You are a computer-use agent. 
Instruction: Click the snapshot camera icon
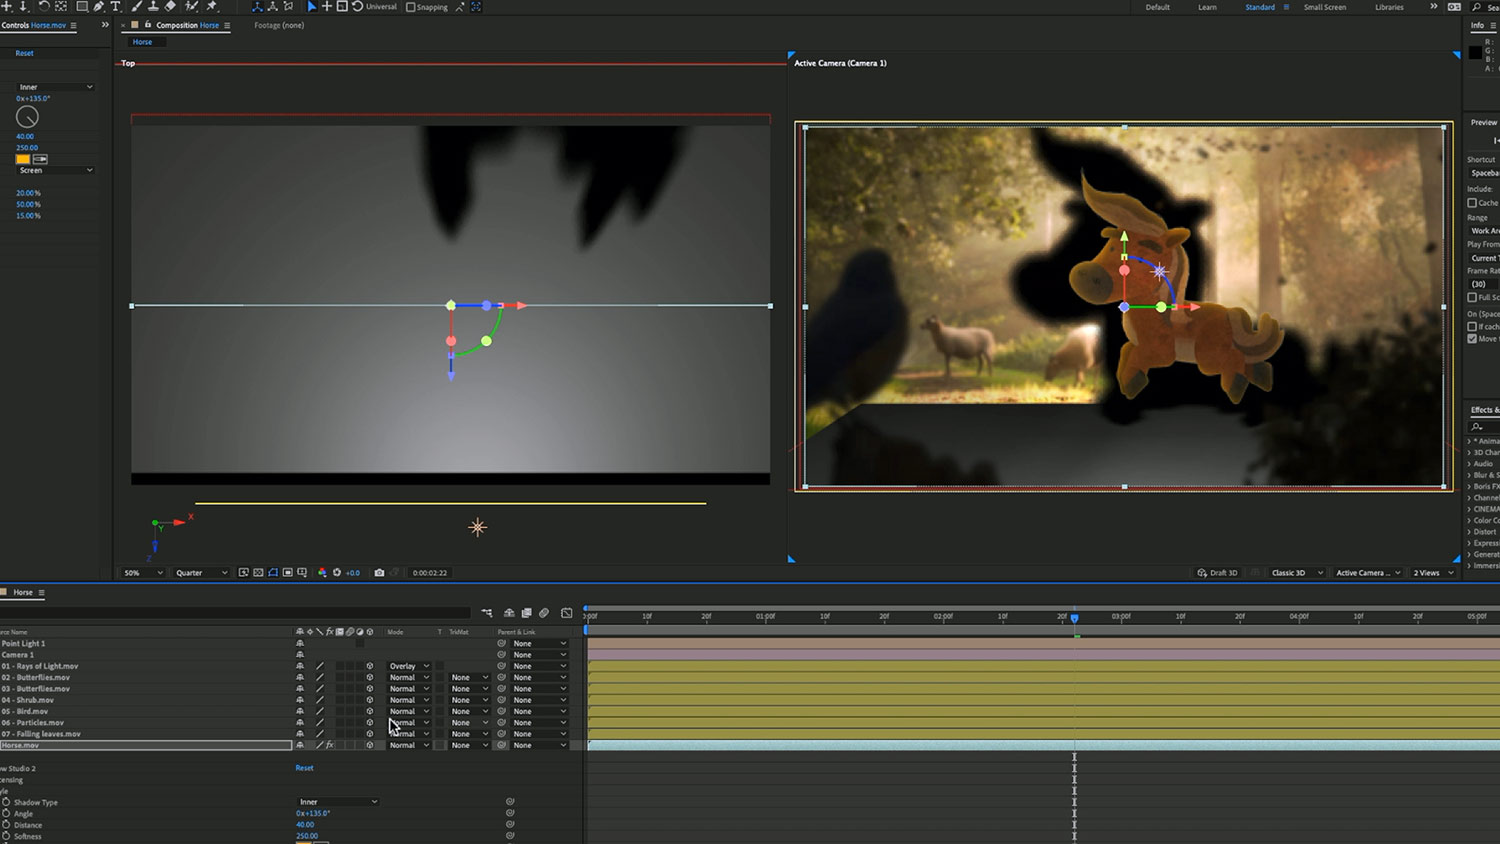[x=379, y=573]
